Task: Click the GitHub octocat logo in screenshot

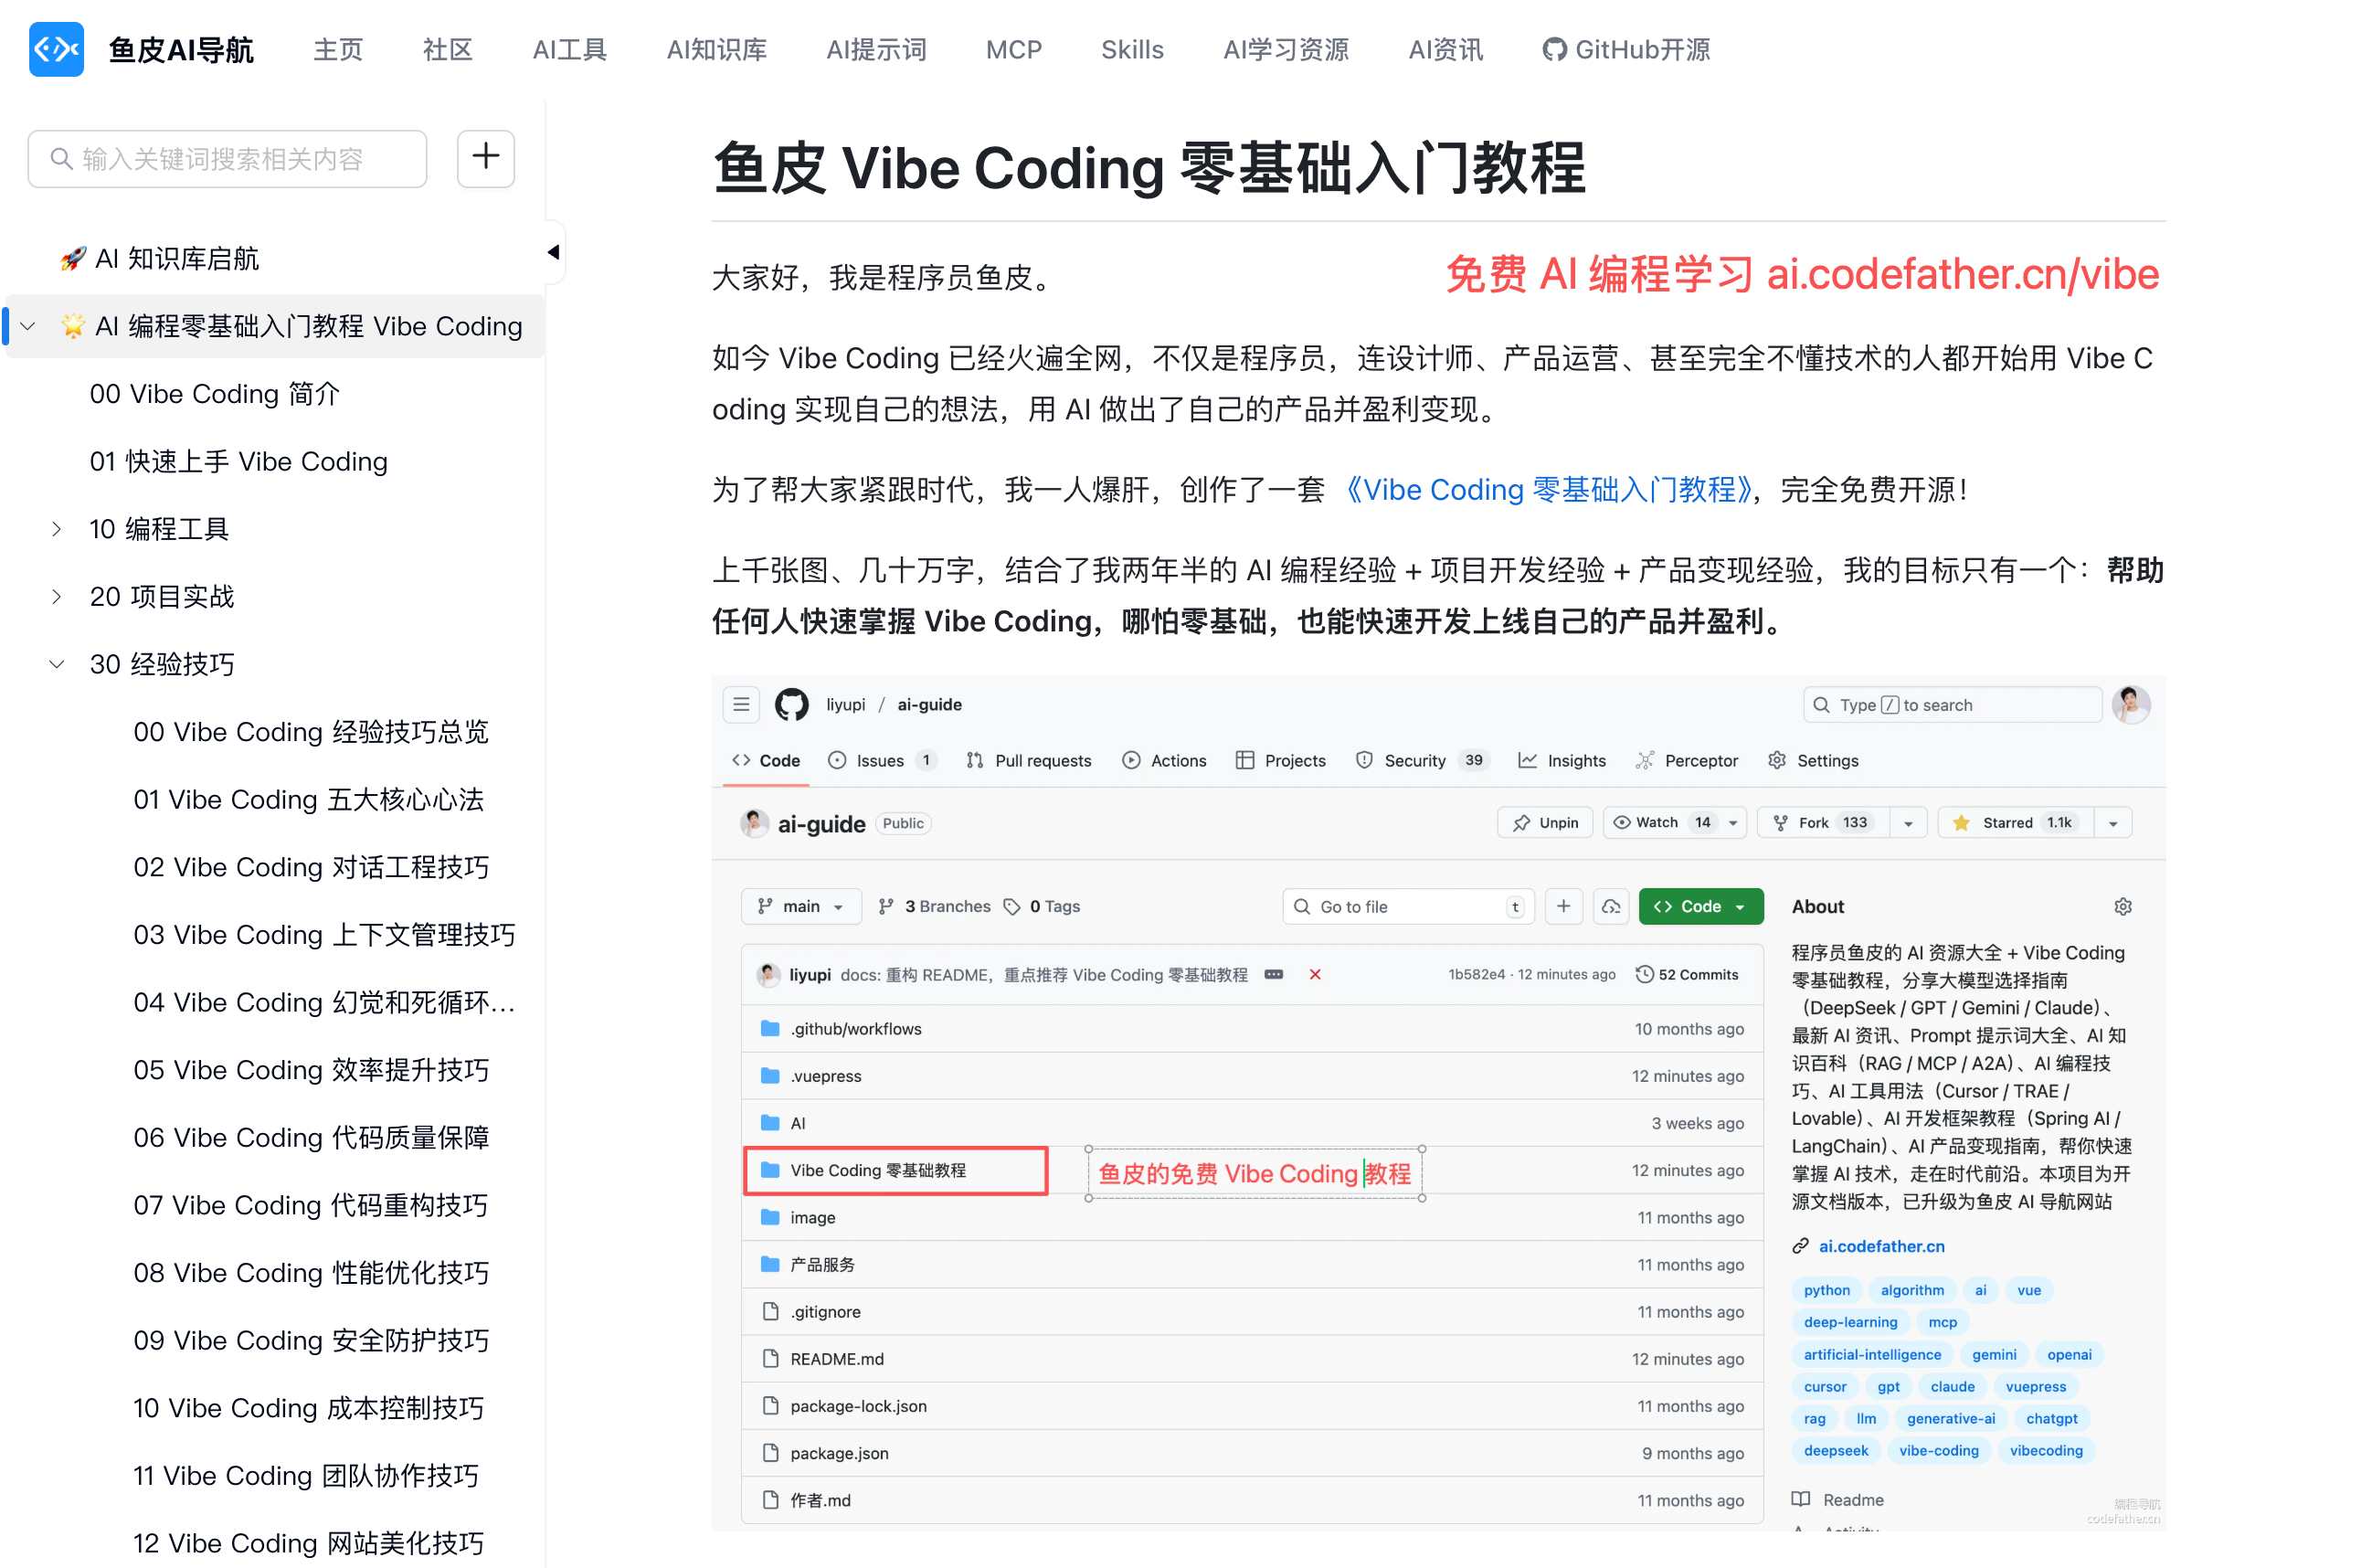Action: 792,704
